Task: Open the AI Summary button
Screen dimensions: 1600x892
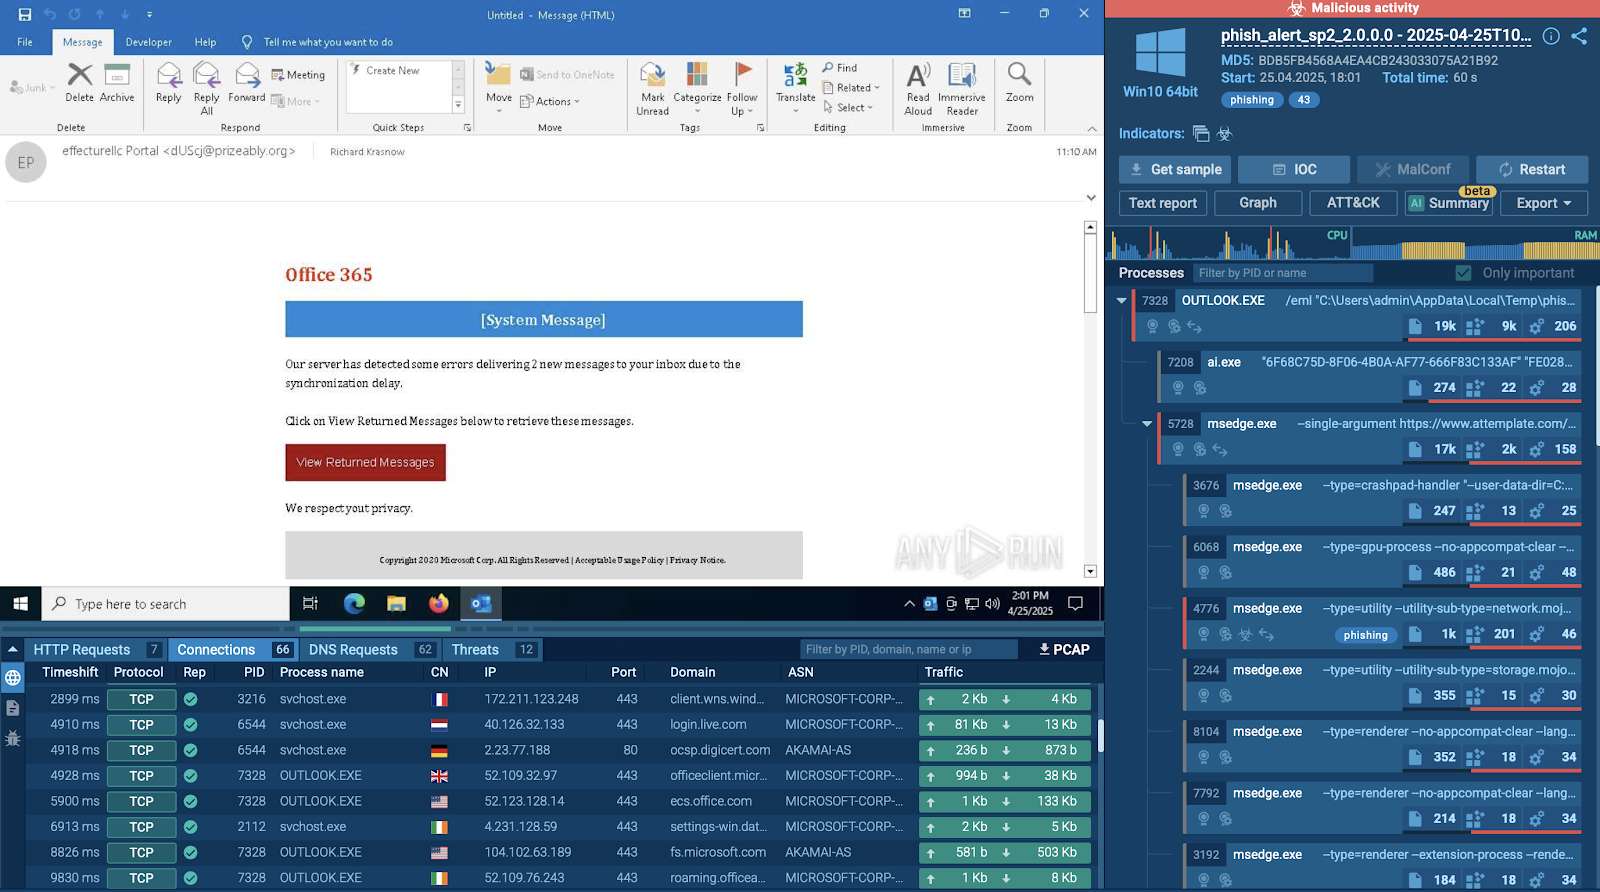Action: point(1449,203)
